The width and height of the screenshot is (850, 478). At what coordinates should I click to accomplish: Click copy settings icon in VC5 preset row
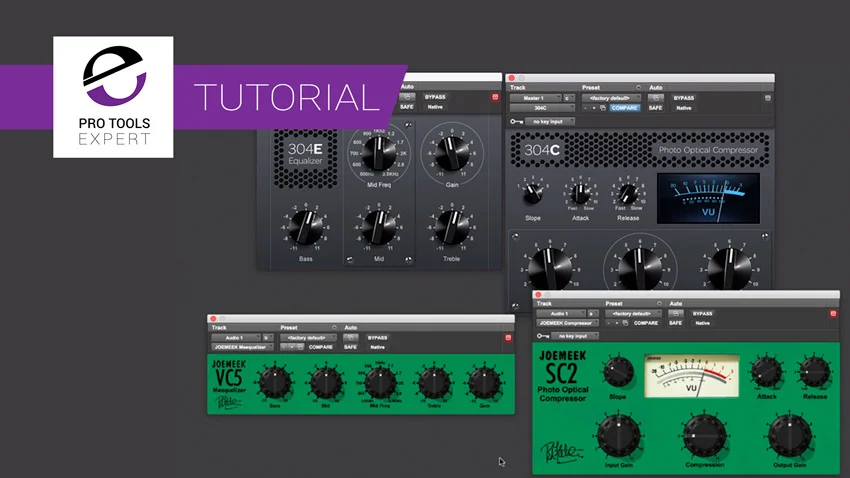(300, 347)
